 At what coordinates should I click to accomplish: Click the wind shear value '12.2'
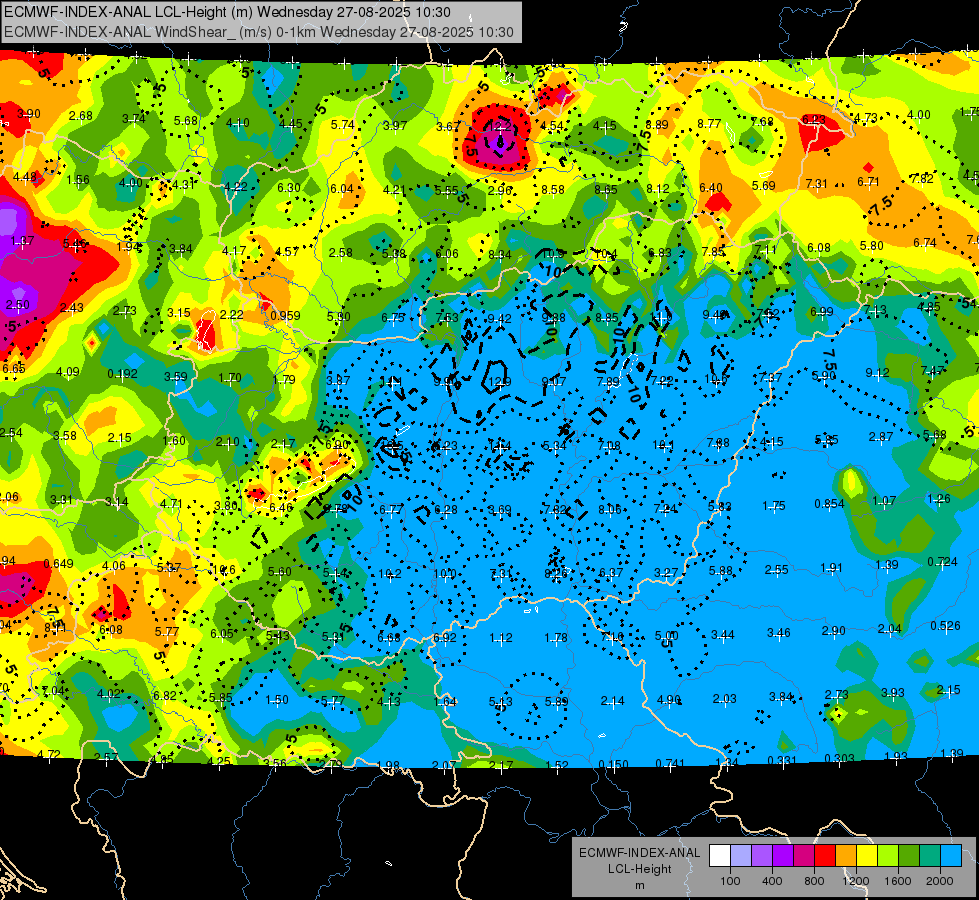(499, 126)
